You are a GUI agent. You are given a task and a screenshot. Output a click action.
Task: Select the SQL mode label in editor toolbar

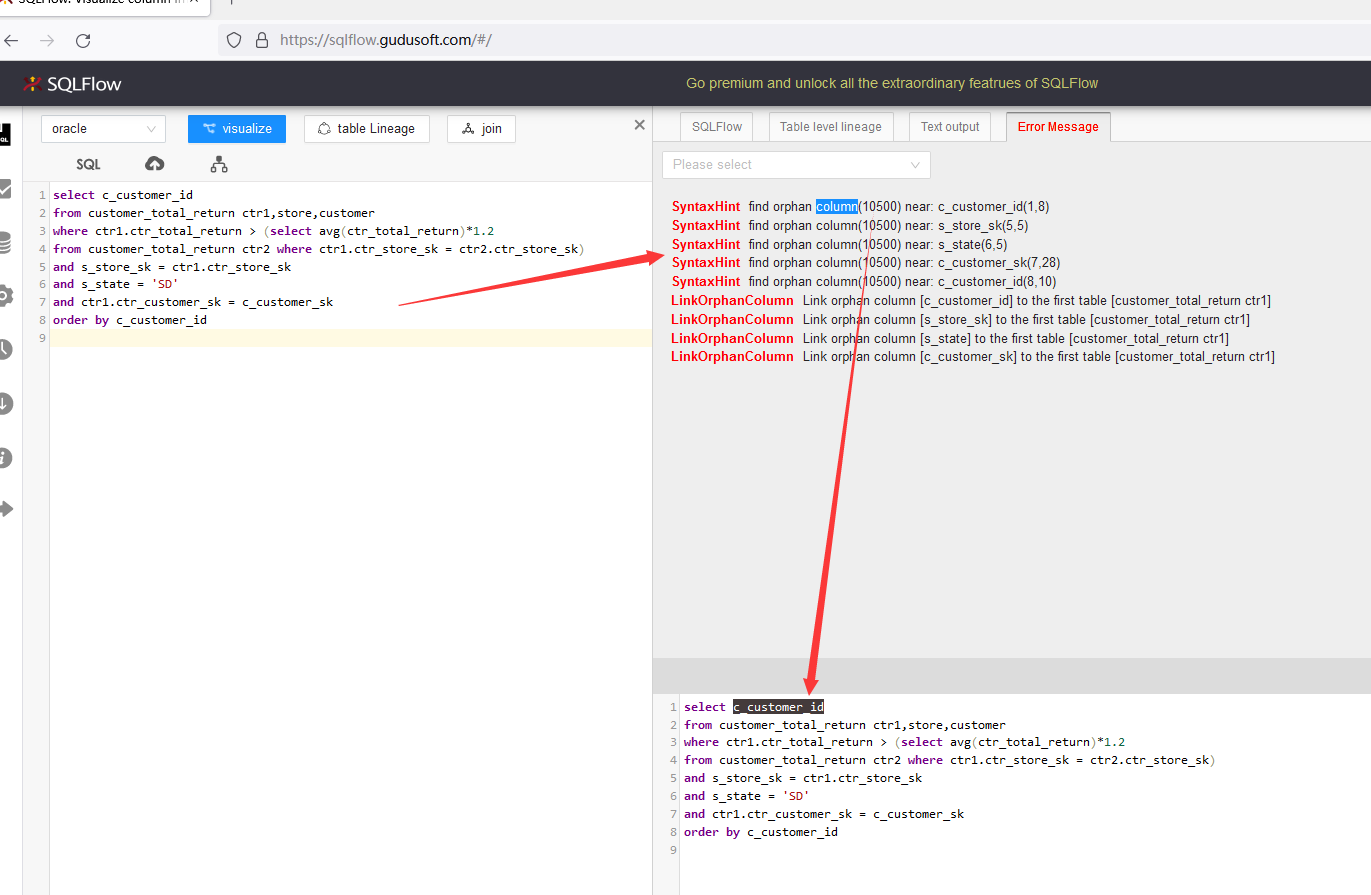coord(88,163)
